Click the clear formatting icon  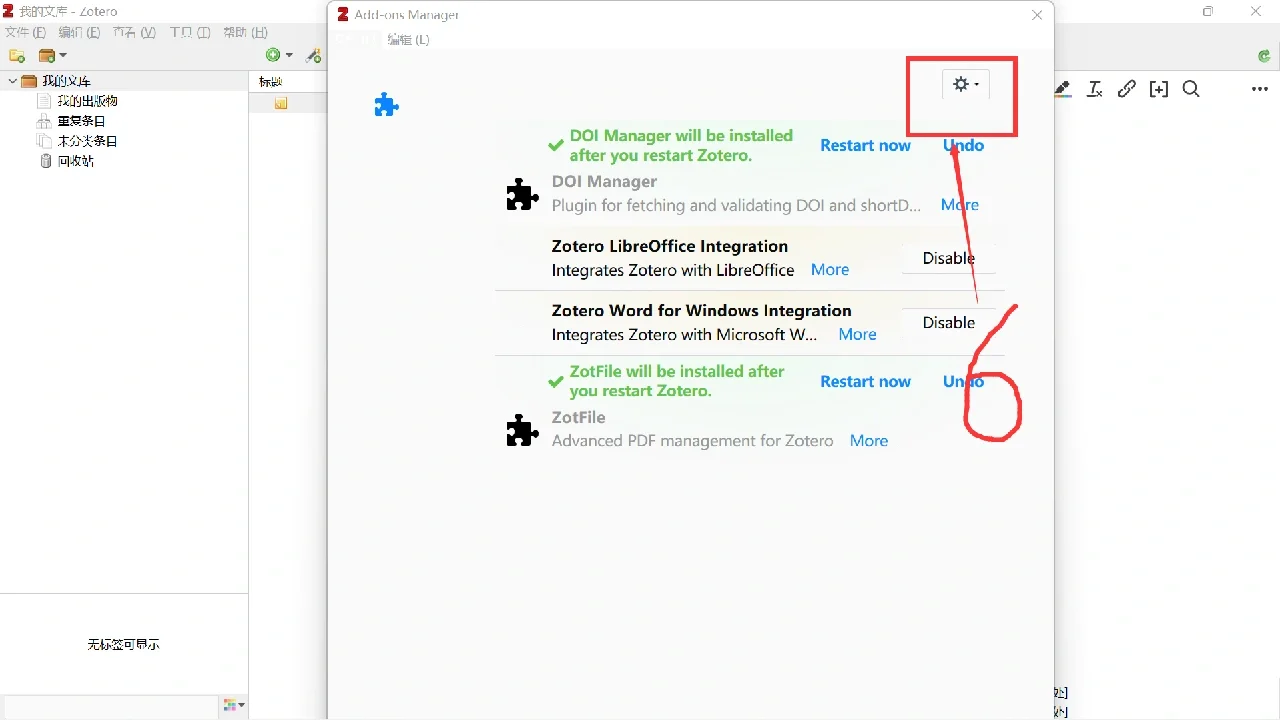pyautogui.click(x=1095, y=89)
